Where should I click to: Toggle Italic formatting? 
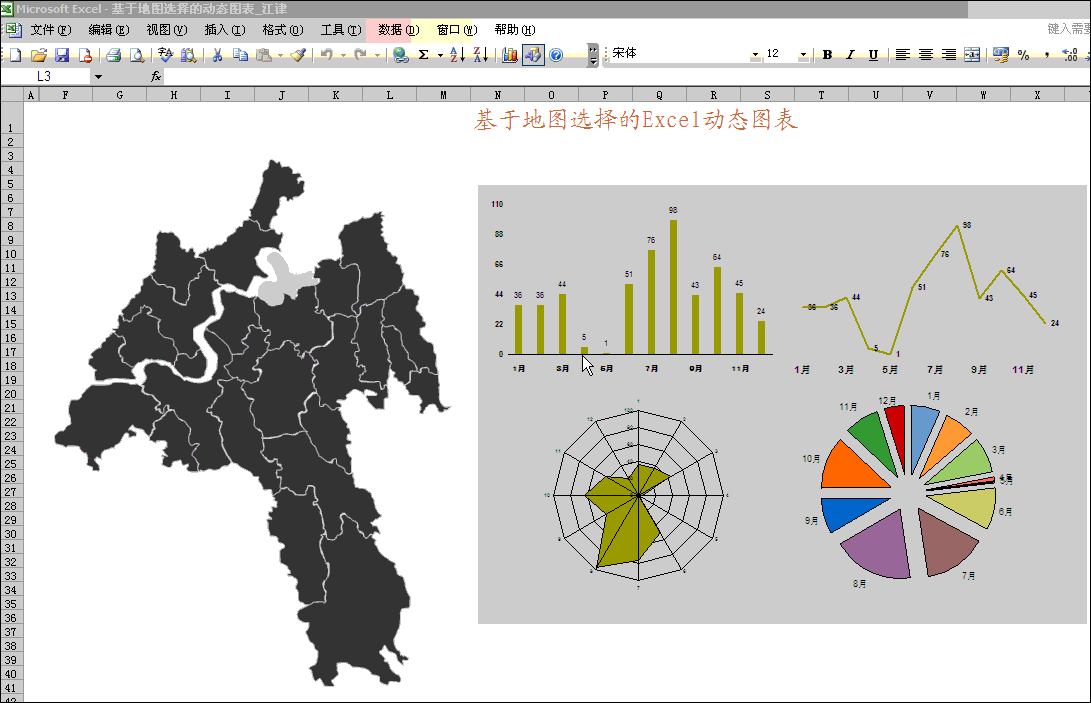coord(850,55)
